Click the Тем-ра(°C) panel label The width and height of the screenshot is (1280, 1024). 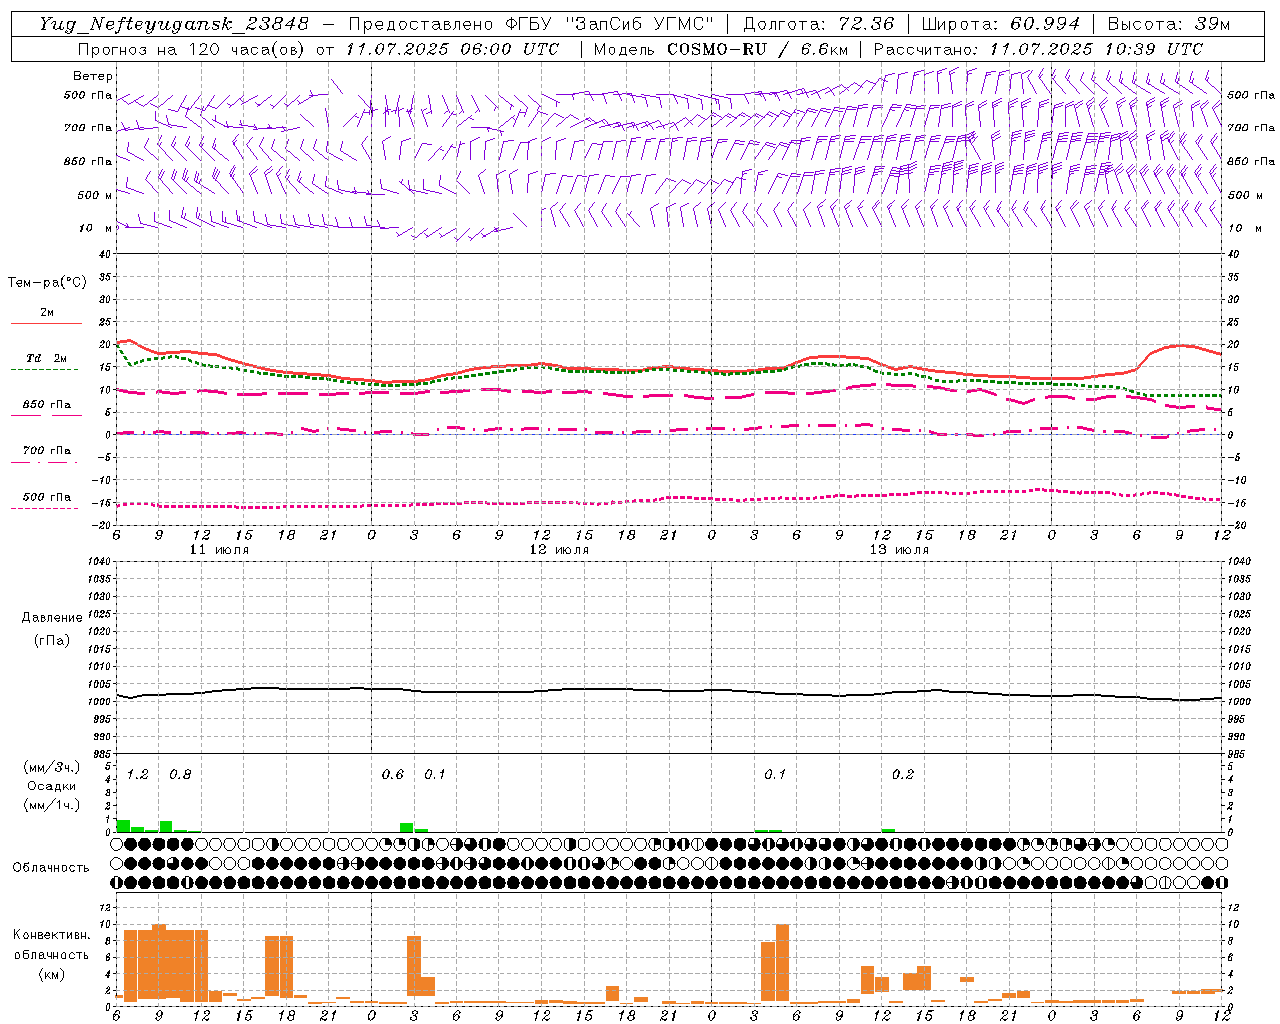[x=47, y=283]
